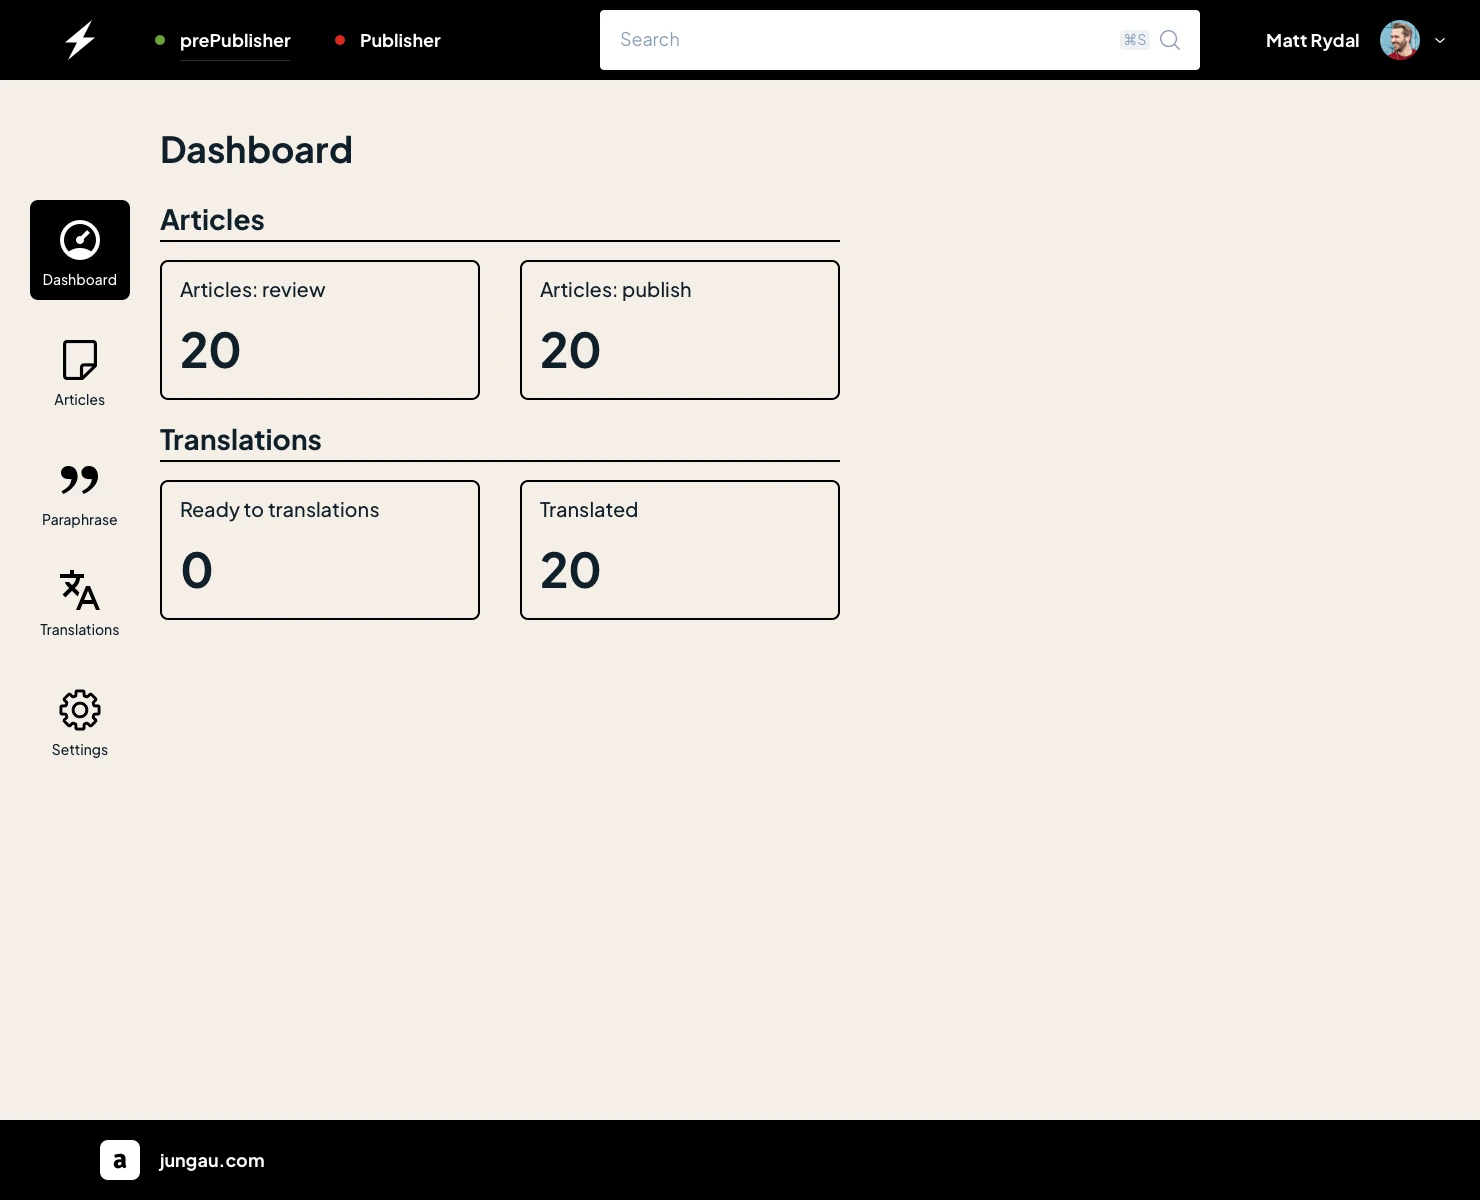
Task: Switch to the prePublisher tab
Action: (235, 40)
